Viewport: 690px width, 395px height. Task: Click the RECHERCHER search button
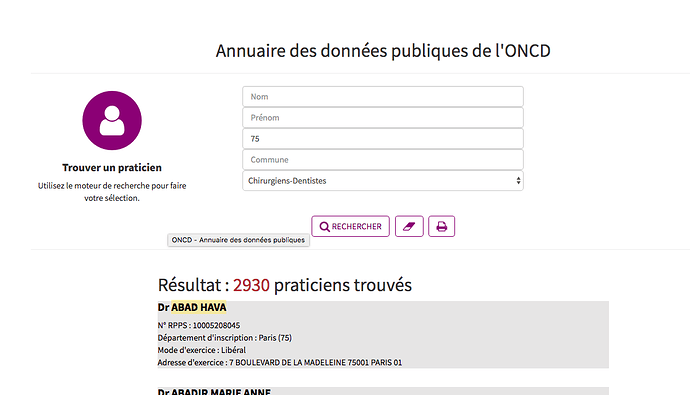click(350, 226)
